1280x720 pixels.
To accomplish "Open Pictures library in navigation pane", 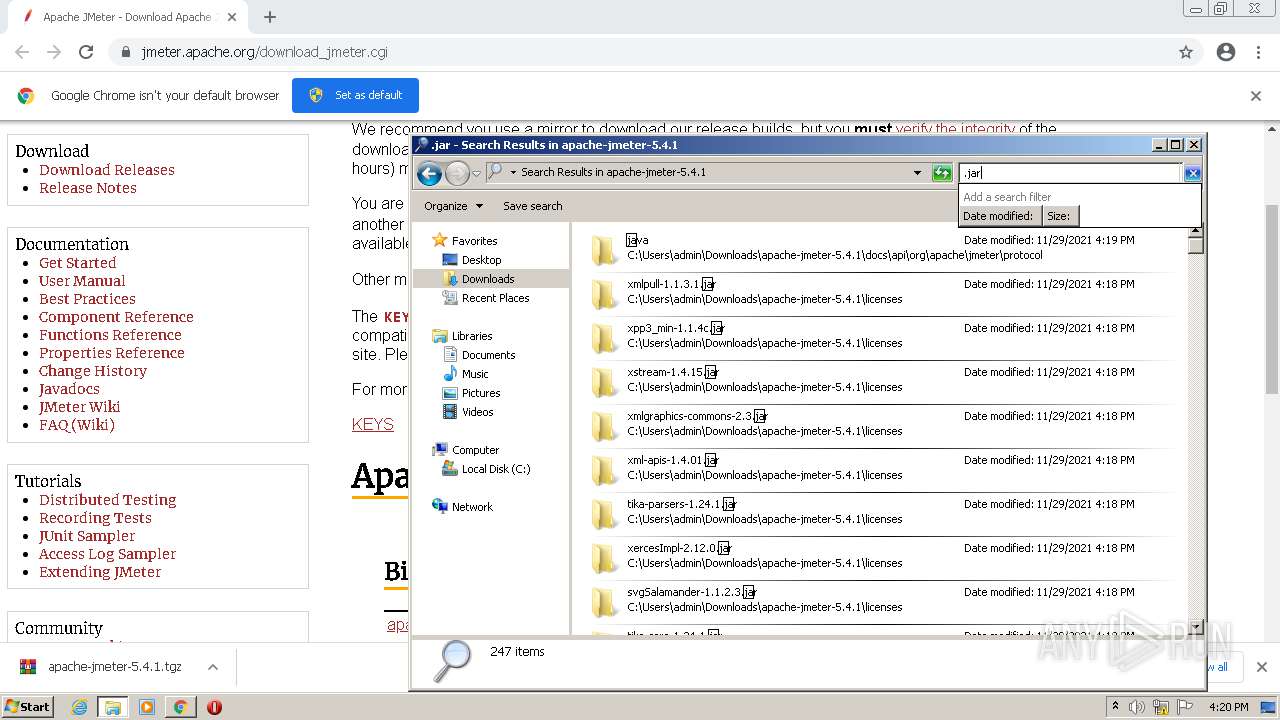I will pyautogui.click(x=481, y=393).
